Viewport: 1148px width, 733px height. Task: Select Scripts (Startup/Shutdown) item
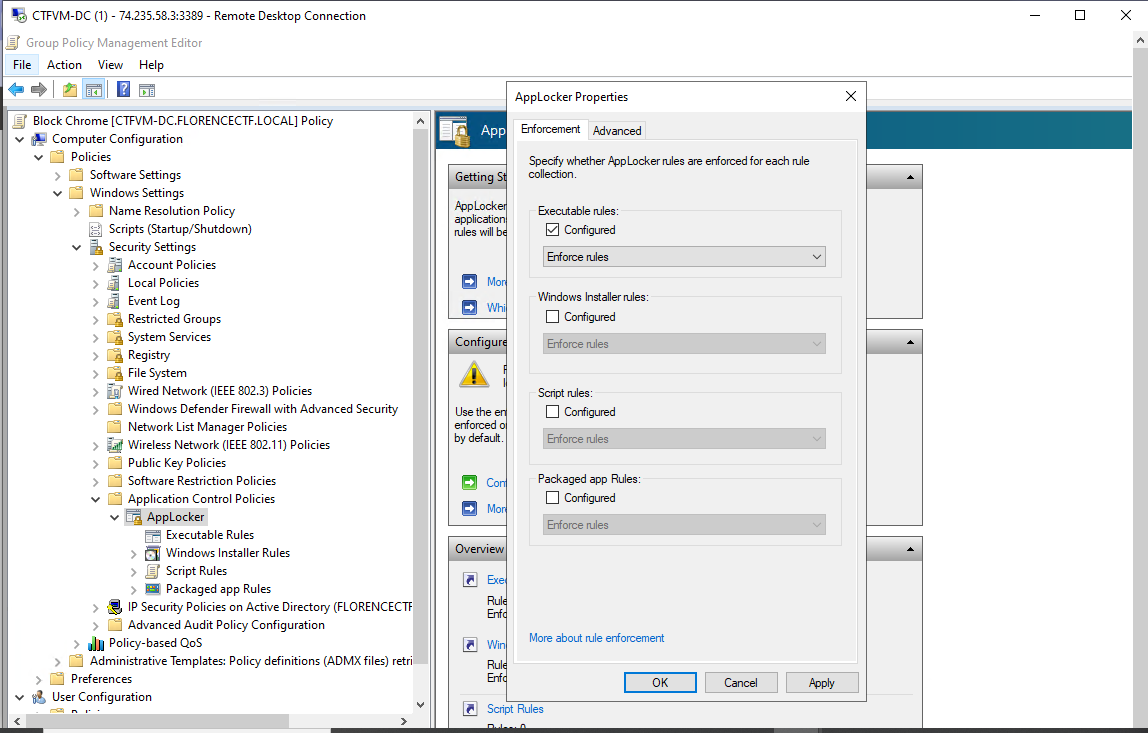pos(180,229)
